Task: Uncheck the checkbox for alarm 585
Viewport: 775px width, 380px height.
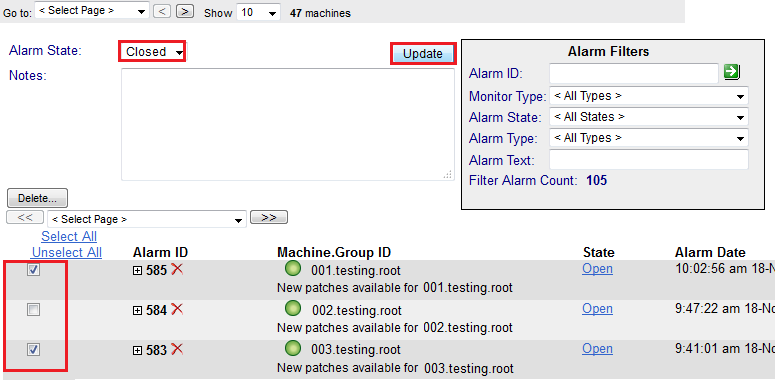Action: pos(33,270)
